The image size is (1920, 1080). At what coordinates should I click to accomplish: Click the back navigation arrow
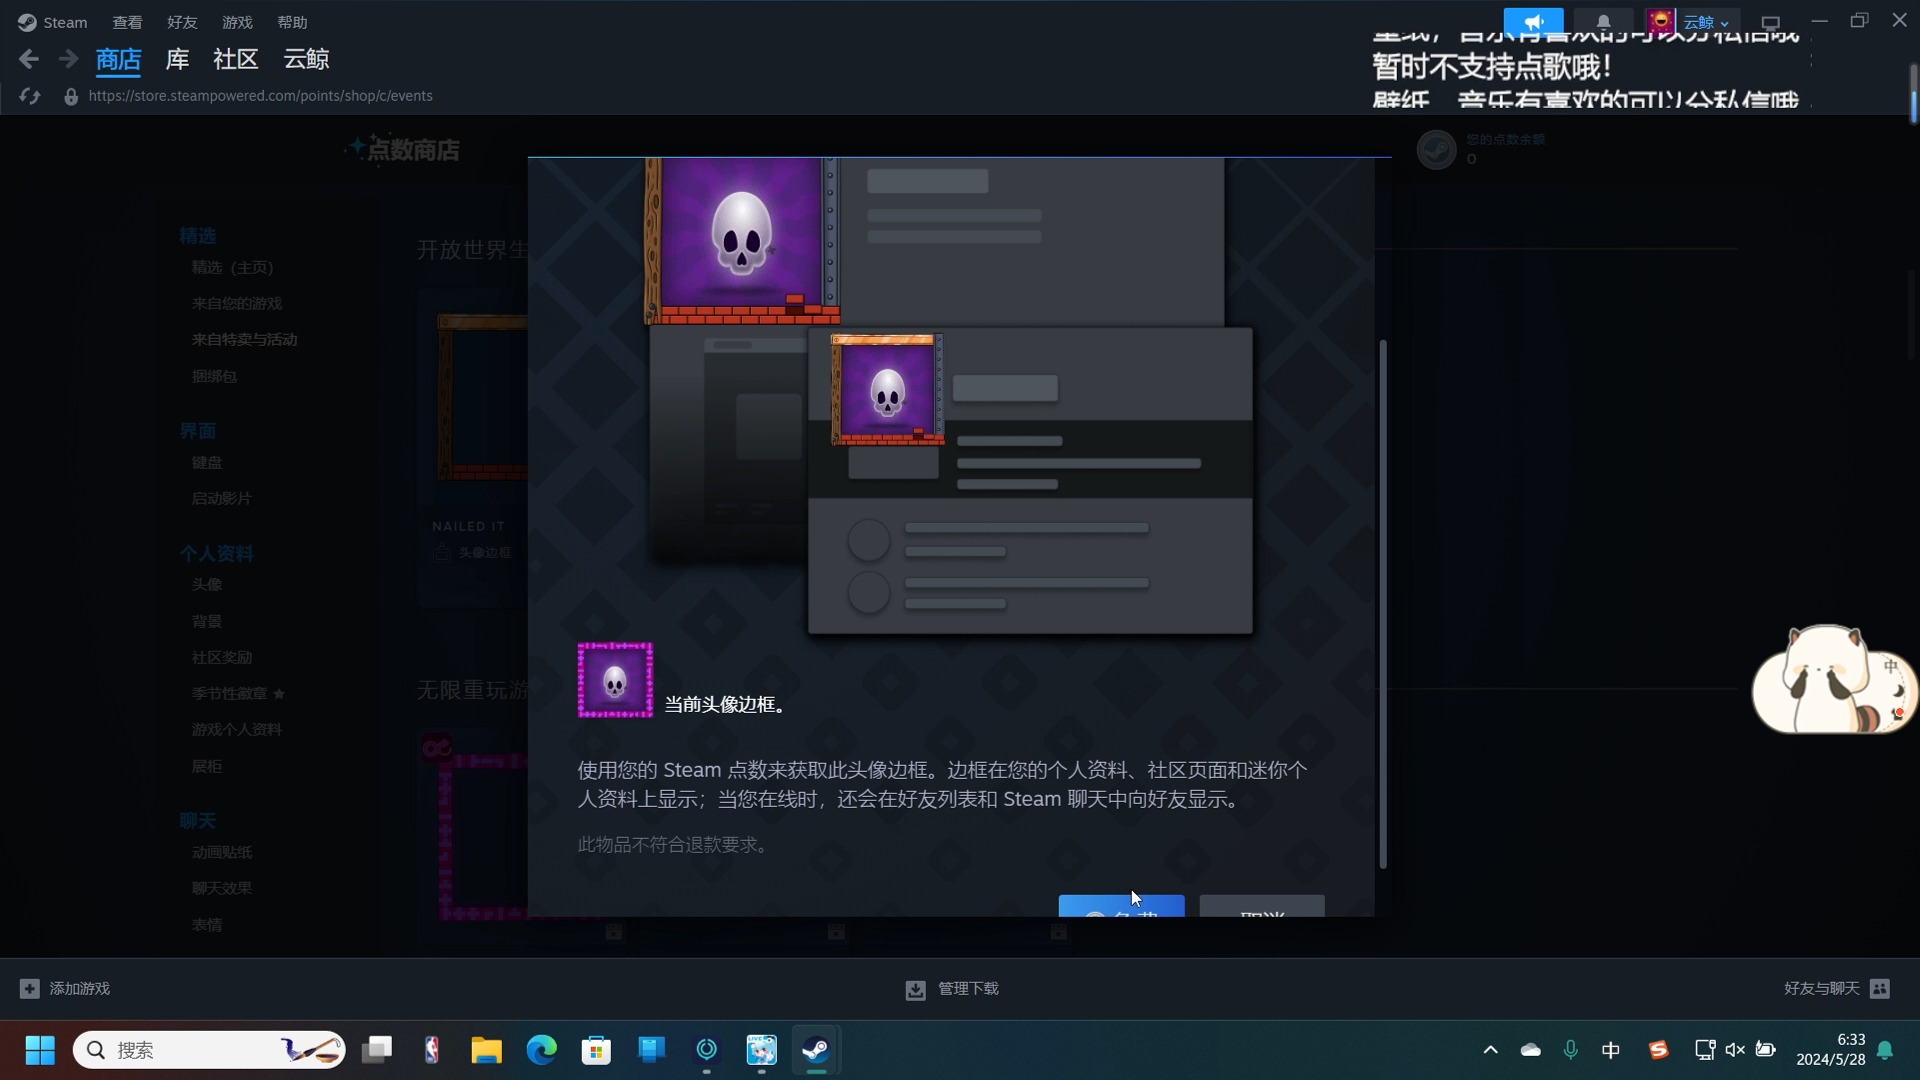click(29, 59)
